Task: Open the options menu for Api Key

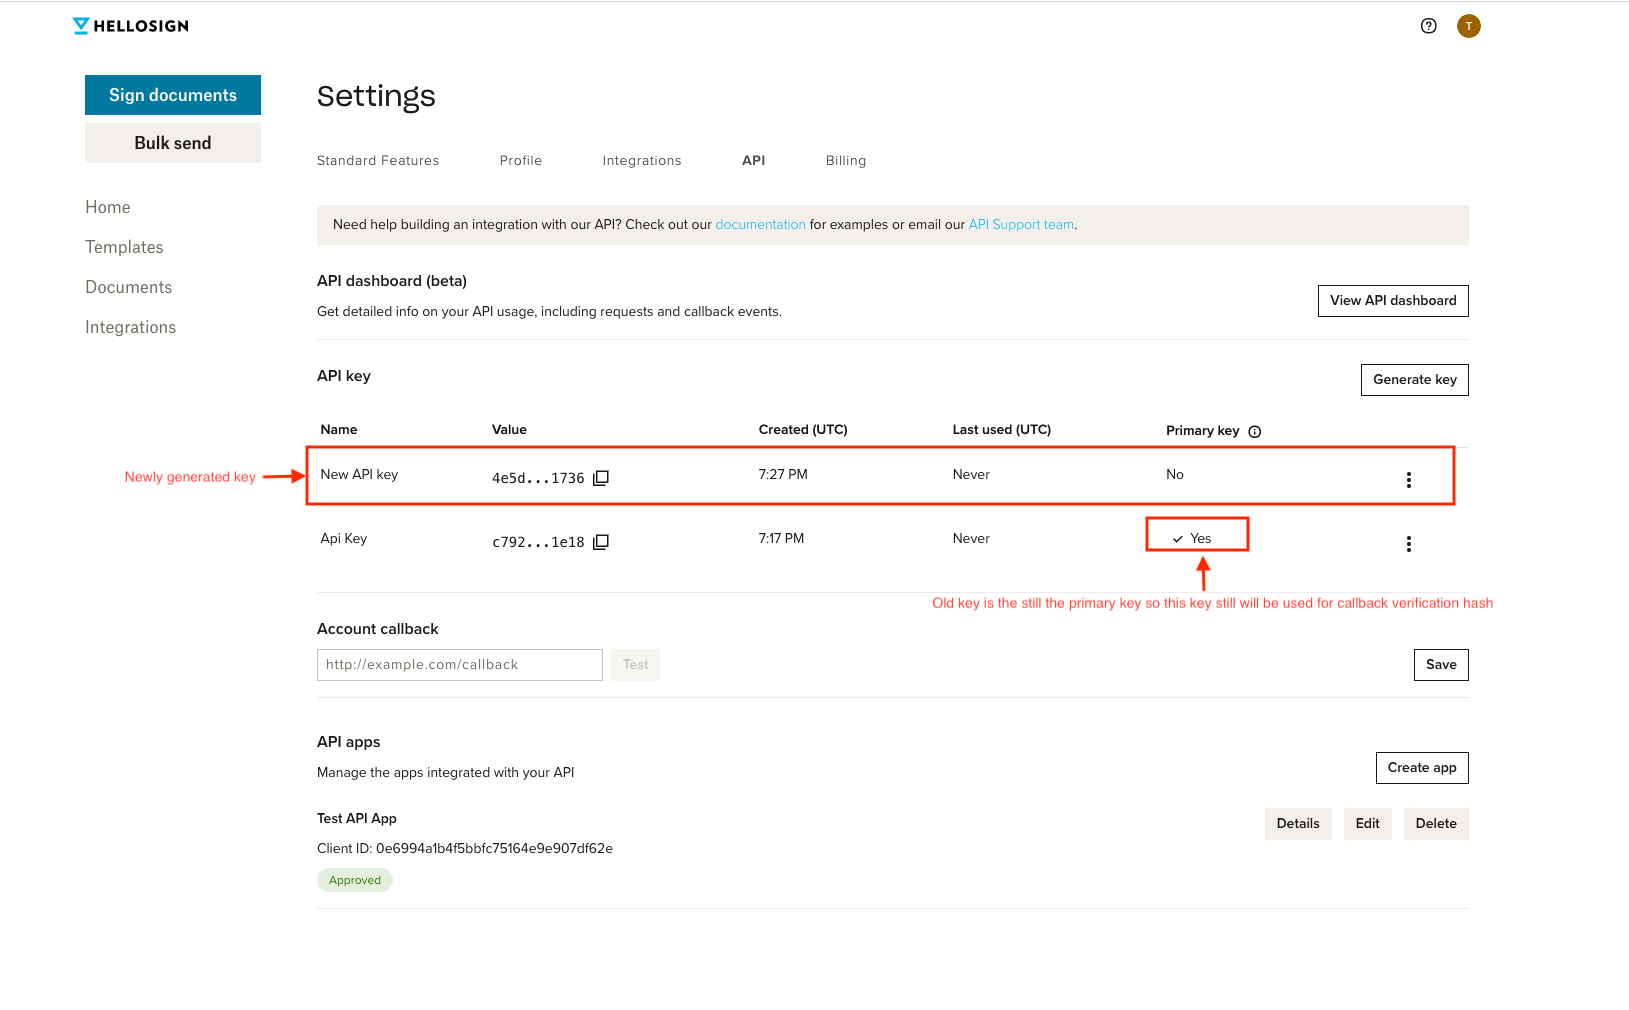Action: (1408, 543)
